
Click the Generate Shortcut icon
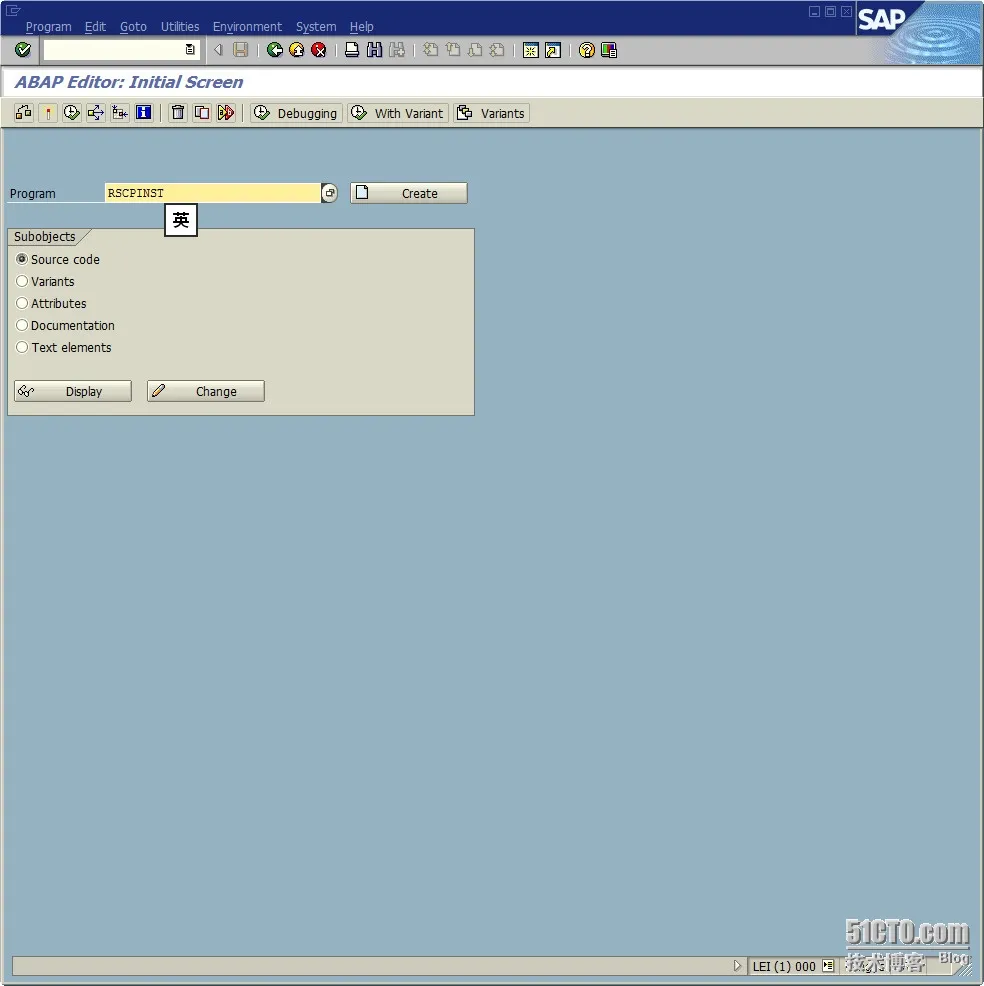click(x=553, y=50)
